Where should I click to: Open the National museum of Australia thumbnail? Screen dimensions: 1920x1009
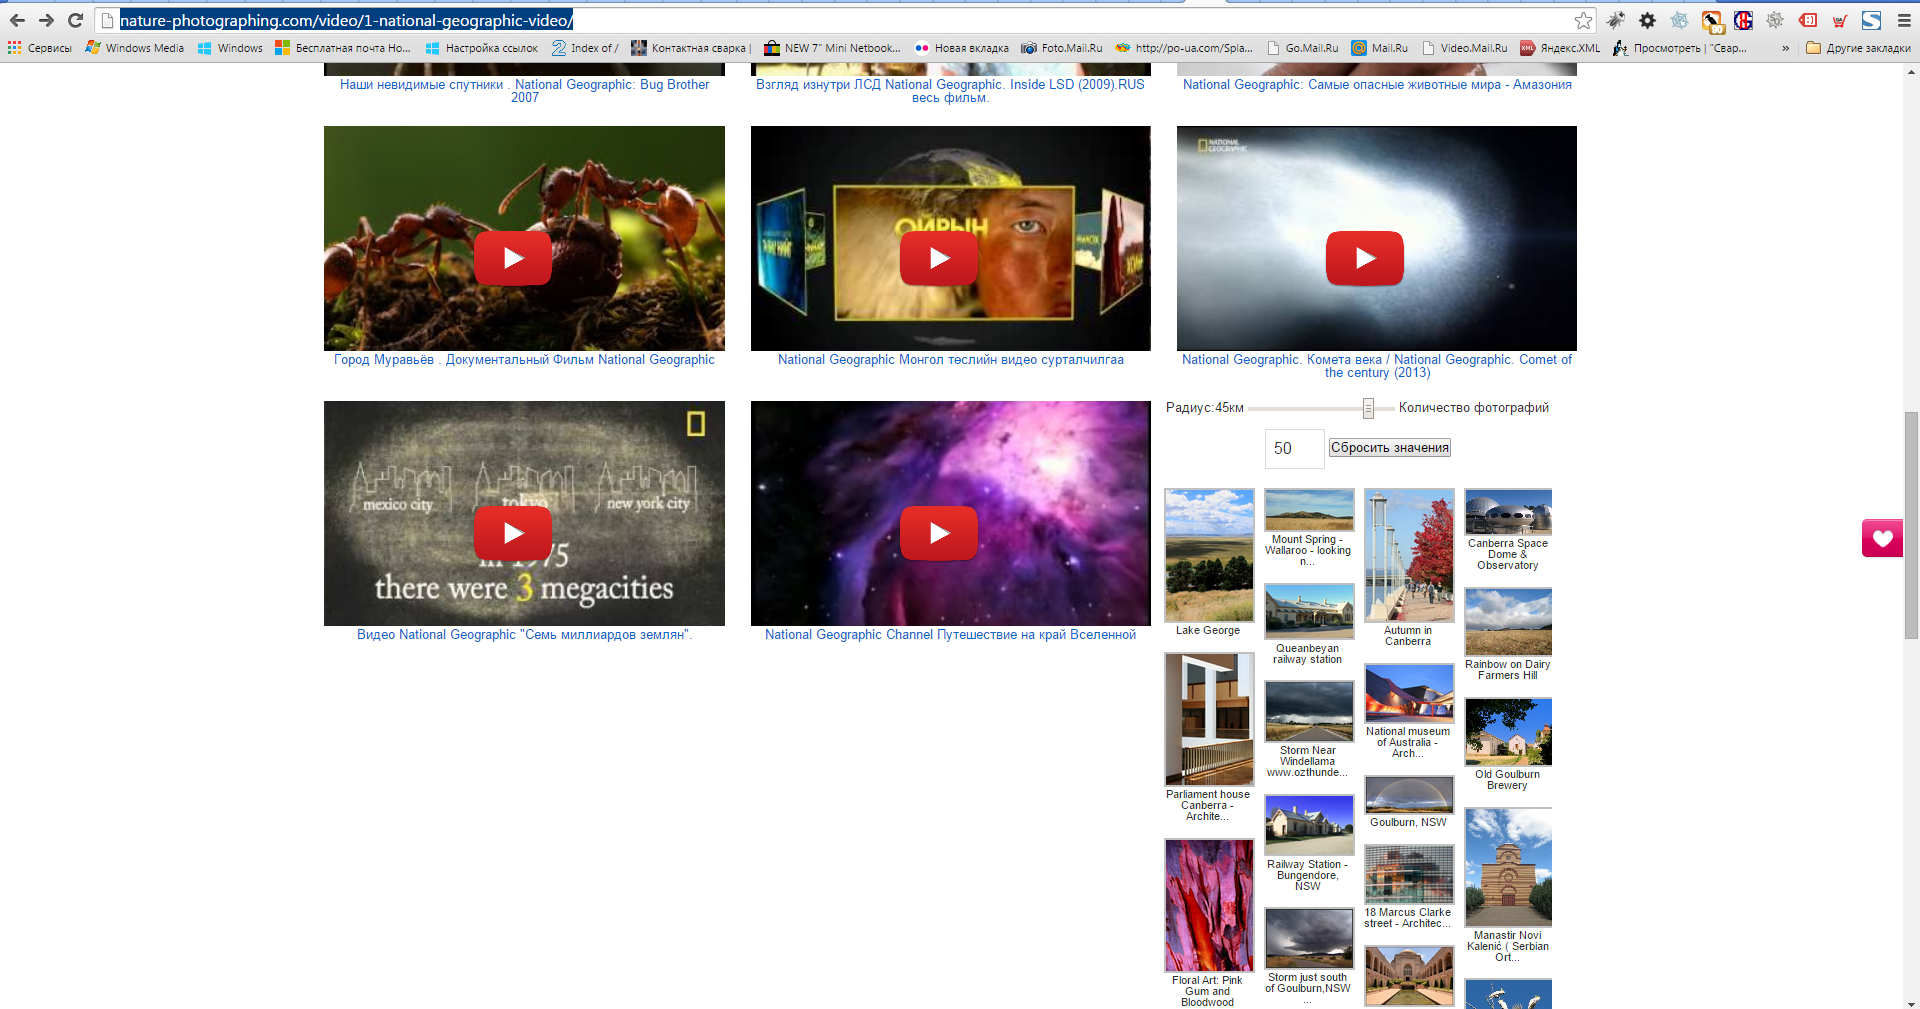(1409, 693)
